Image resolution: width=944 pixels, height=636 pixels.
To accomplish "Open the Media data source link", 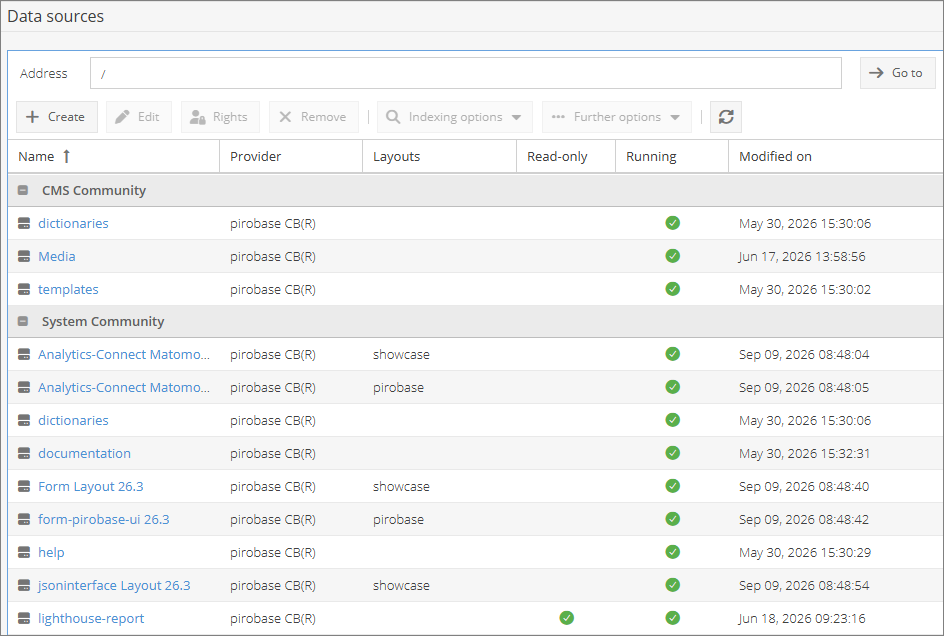I will 57,257.
